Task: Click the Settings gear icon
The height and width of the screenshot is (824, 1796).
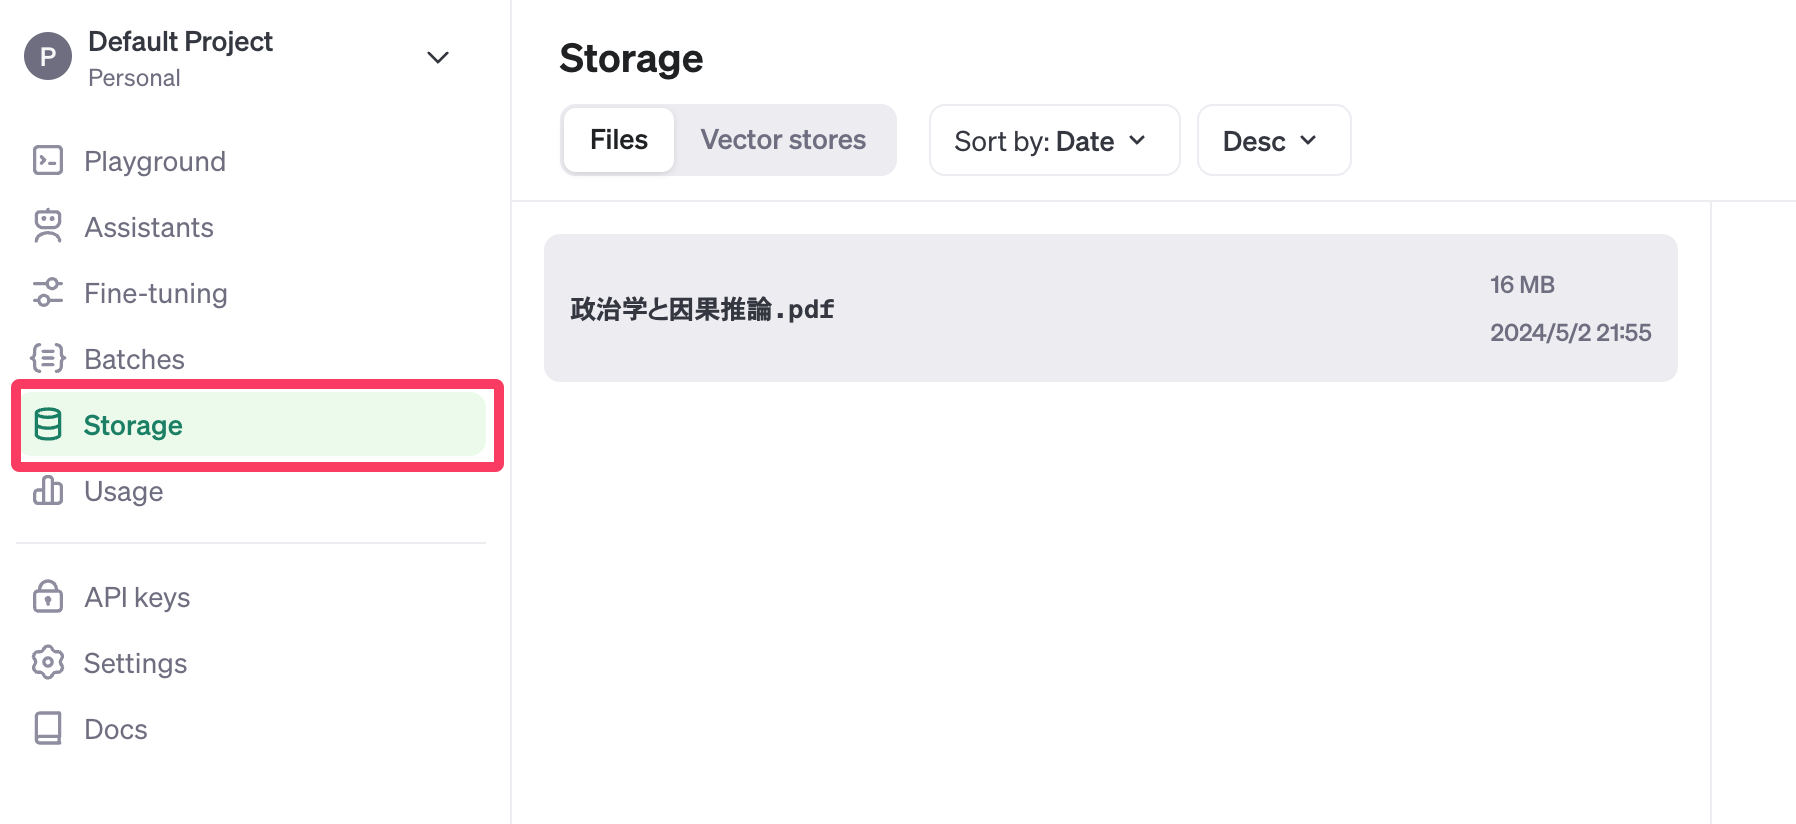Action: coord(48,663)
